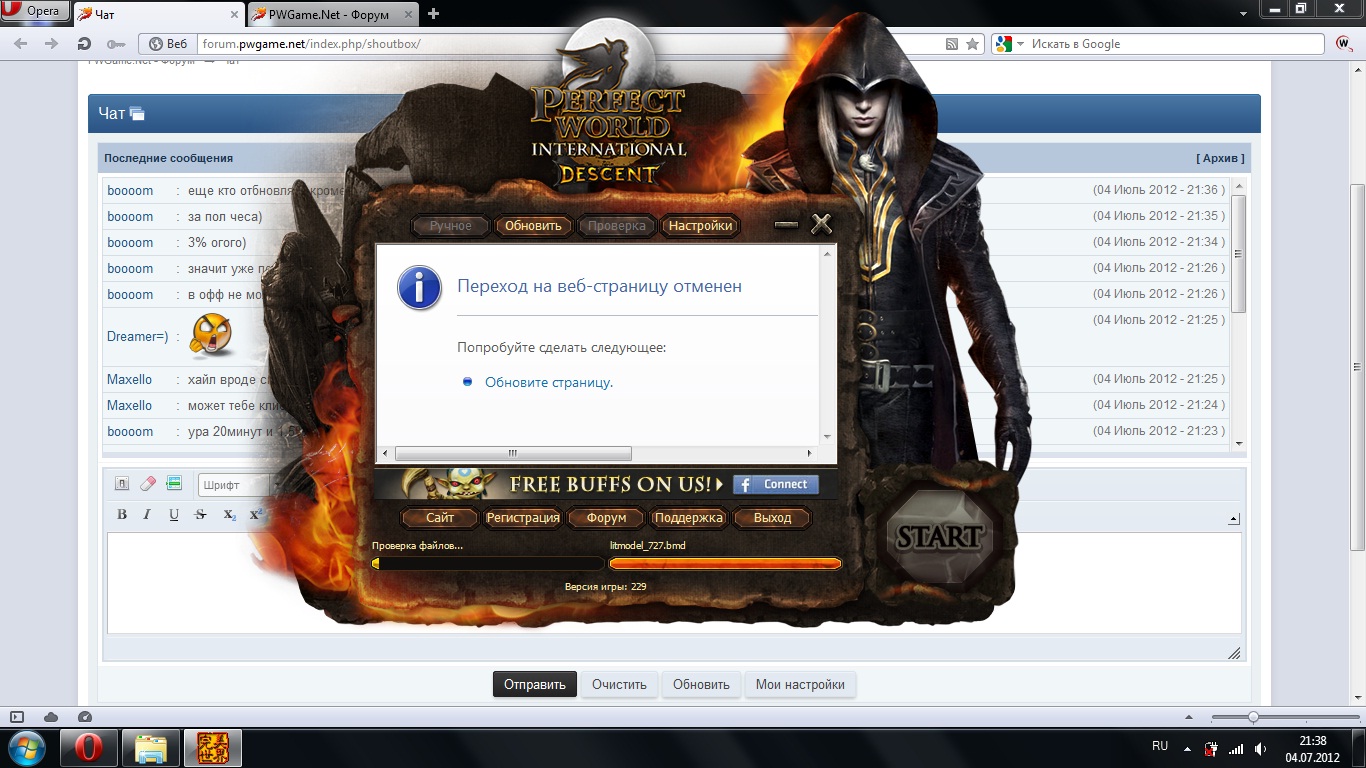
Task: Toggle bold formatting
Action: [122, 514]
